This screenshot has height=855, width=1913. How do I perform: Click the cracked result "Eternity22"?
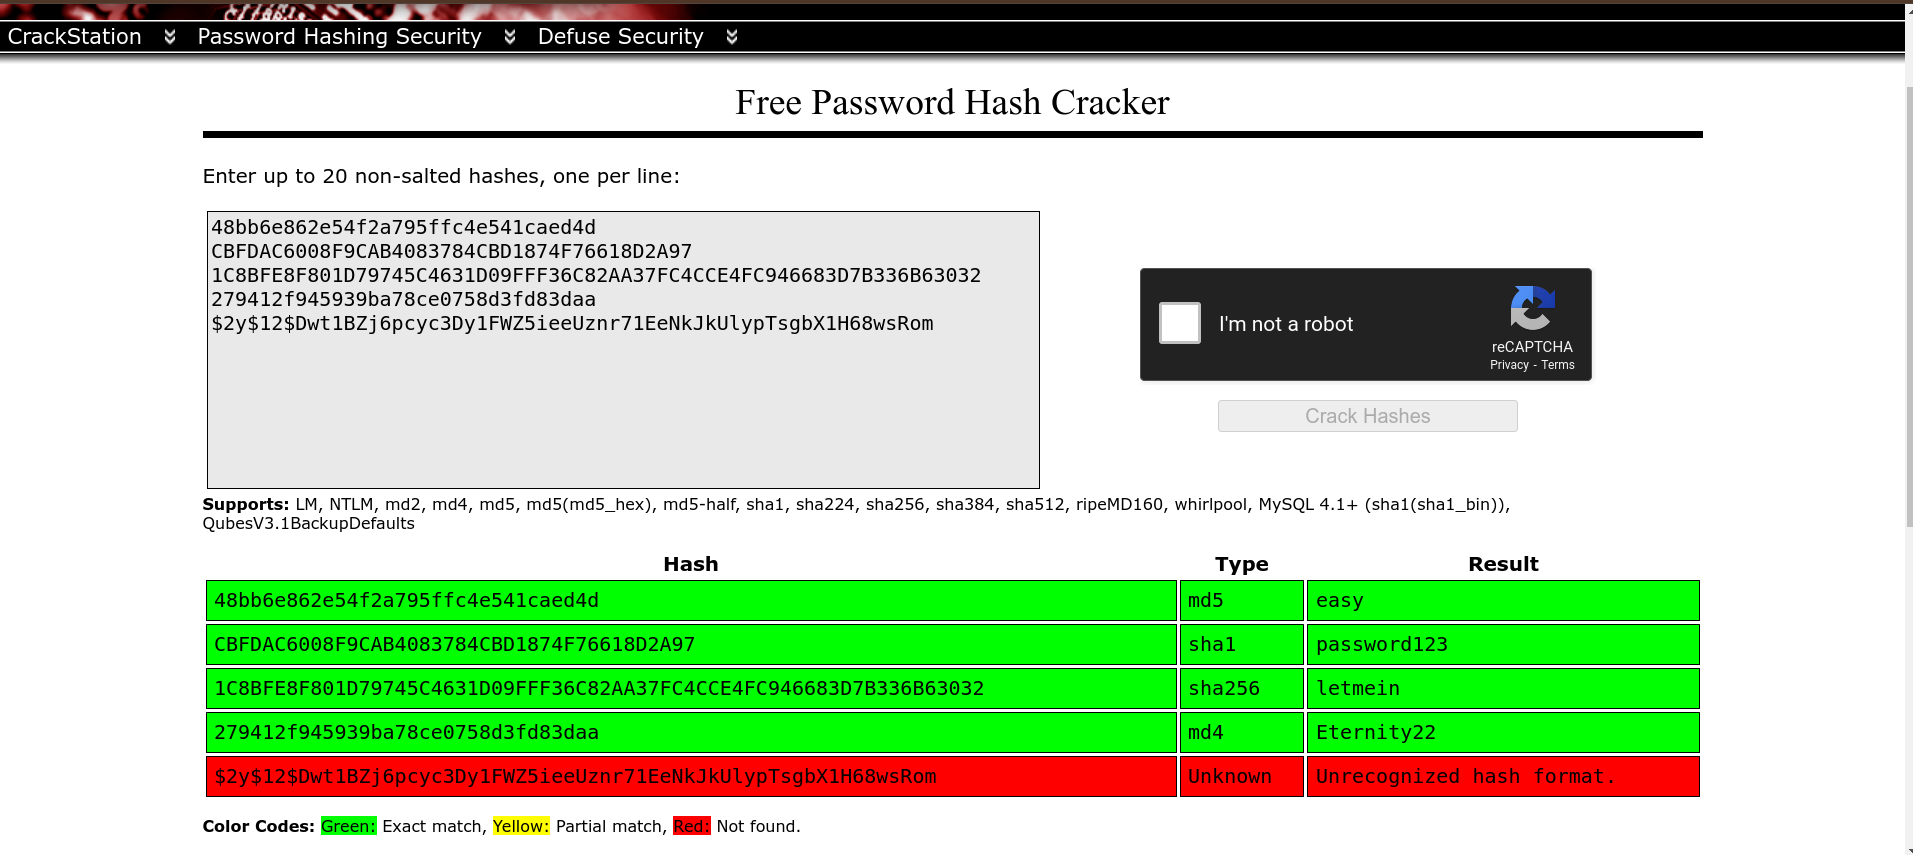1503,732
